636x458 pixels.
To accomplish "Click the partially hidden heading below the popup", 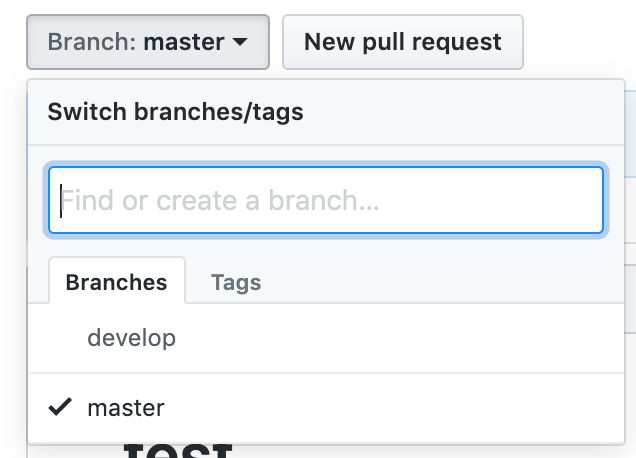I will click(x=178, y=451).
